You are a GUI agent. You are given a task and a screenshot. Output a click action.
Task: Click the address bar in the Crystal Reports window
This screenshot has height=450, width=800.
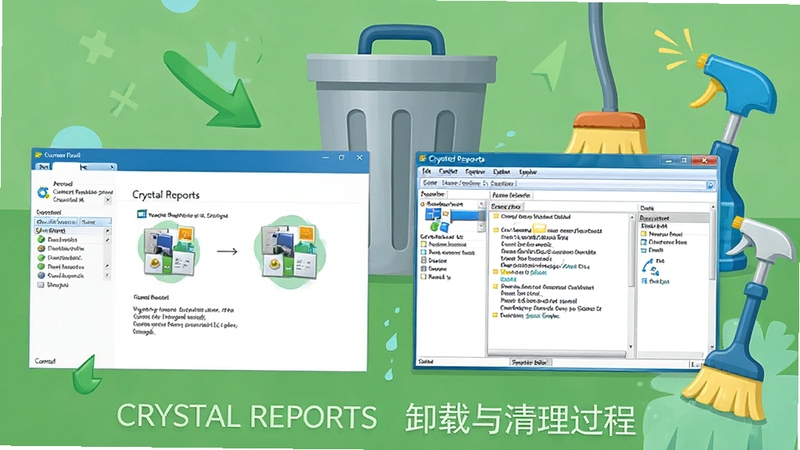point(563,183)
